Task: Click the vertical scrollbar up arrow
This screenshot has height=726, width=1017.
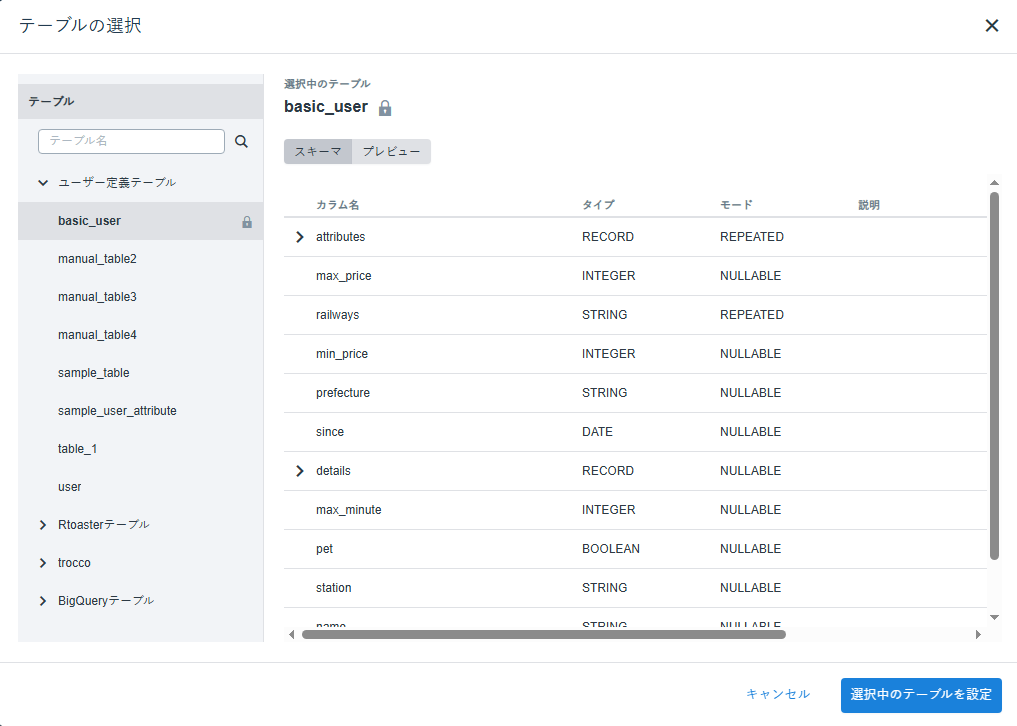Action: (x=994, y=183)
